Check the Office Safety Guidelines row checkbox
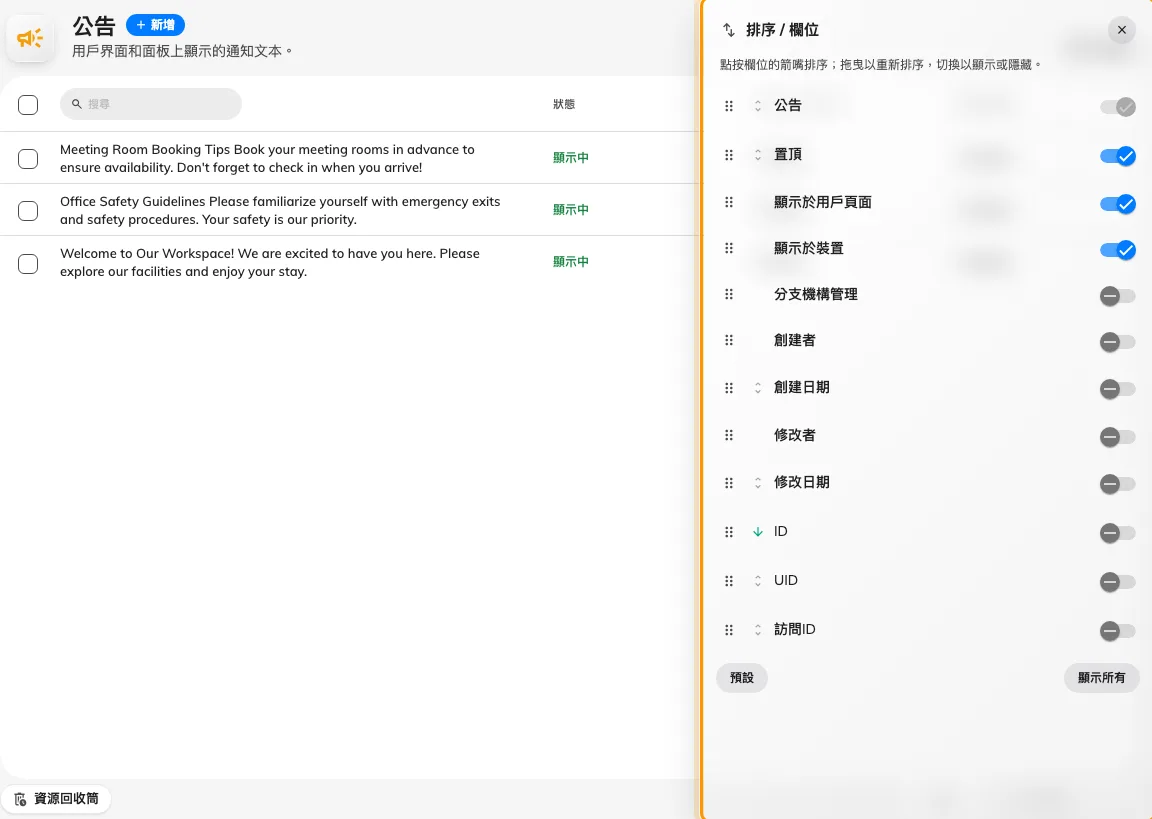The image size is (1152, 819). 28,211
